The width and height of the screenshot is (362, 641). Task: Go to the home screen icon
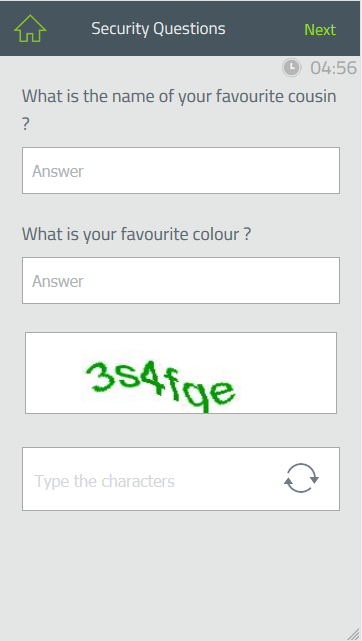click(30, 28)
